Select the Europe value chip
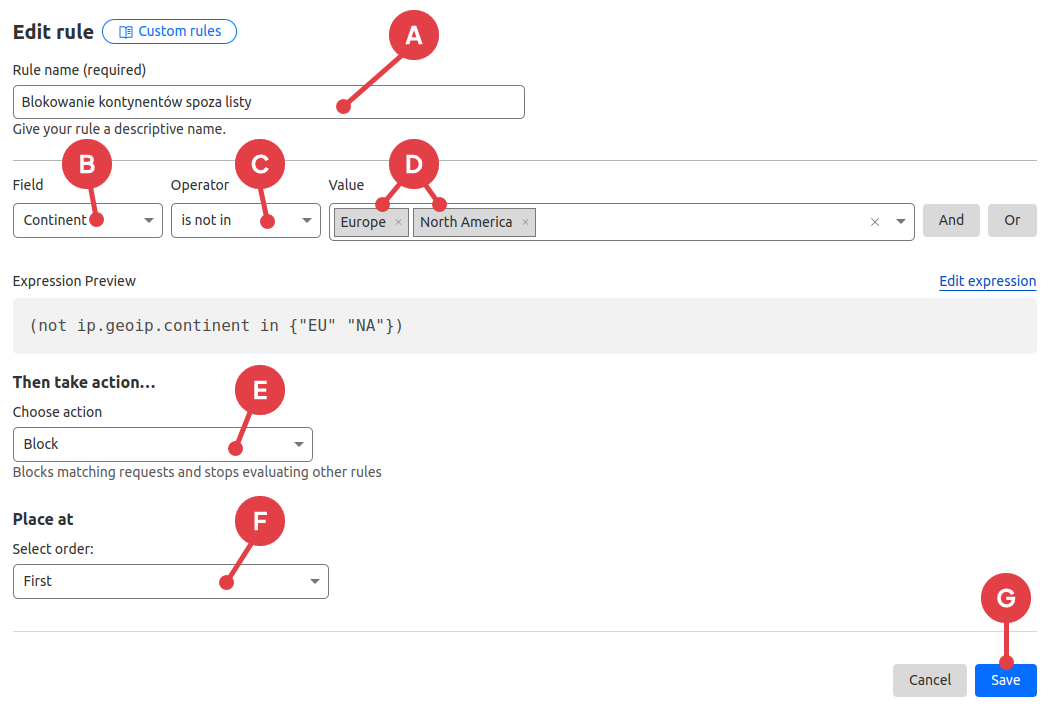 tap(362, 222)
